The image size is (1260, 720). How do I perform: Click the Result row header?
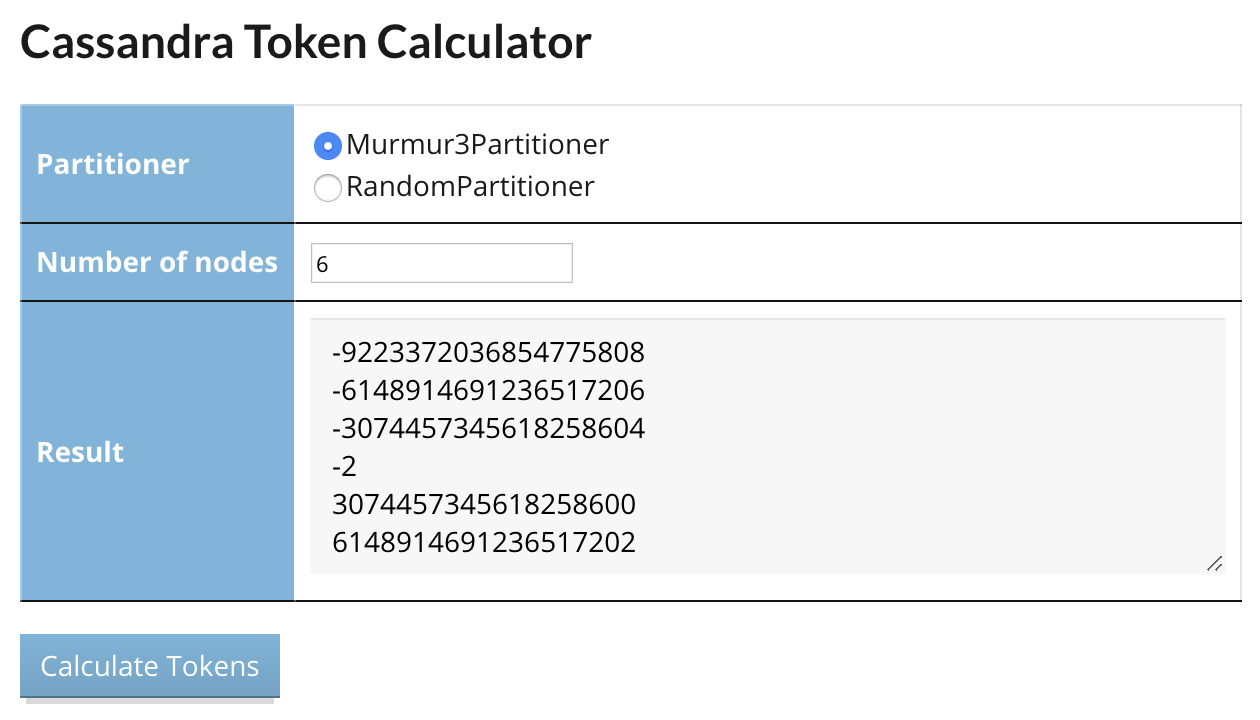click(x=79, y=452)
